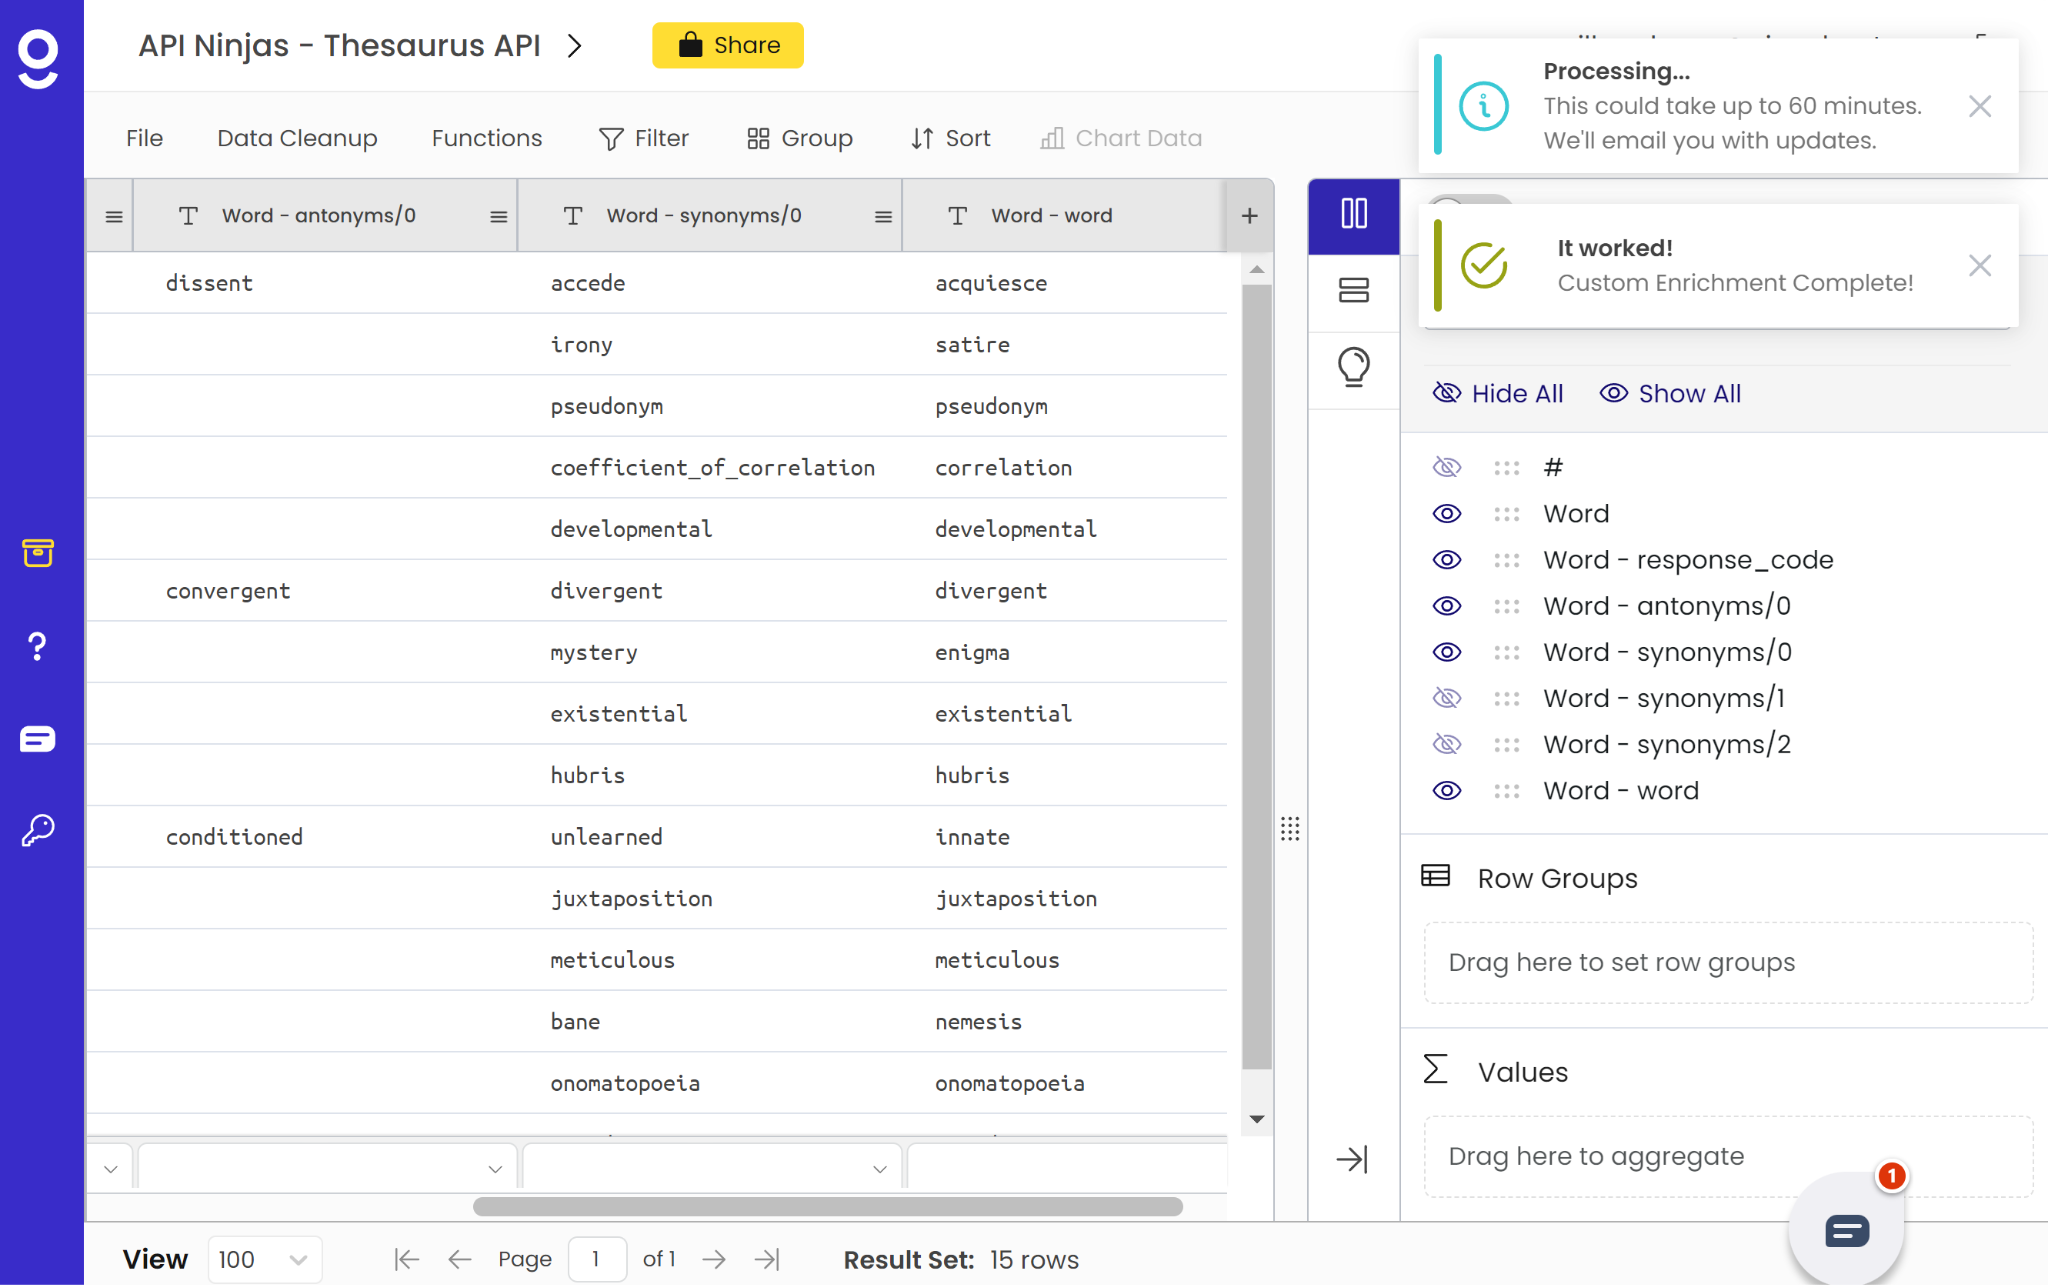Show the hidden Word - synonyms/1 column
Viewport: 2048px width, 1285px height.
[x=1447, y=697]
